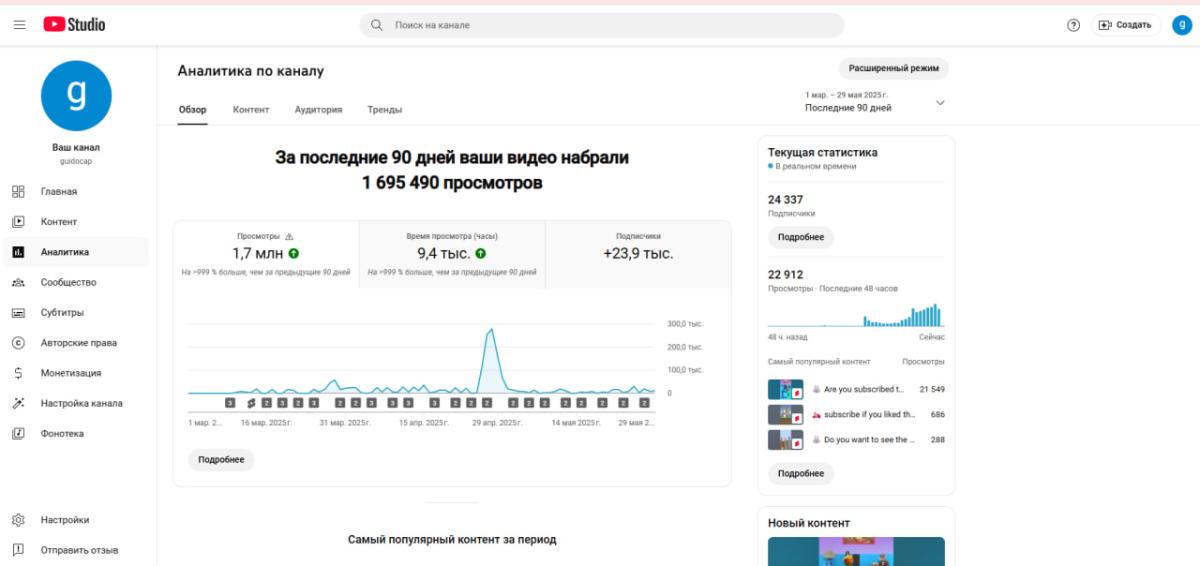Click the green up arrow beside 1,7 млн

pos(294,254)
